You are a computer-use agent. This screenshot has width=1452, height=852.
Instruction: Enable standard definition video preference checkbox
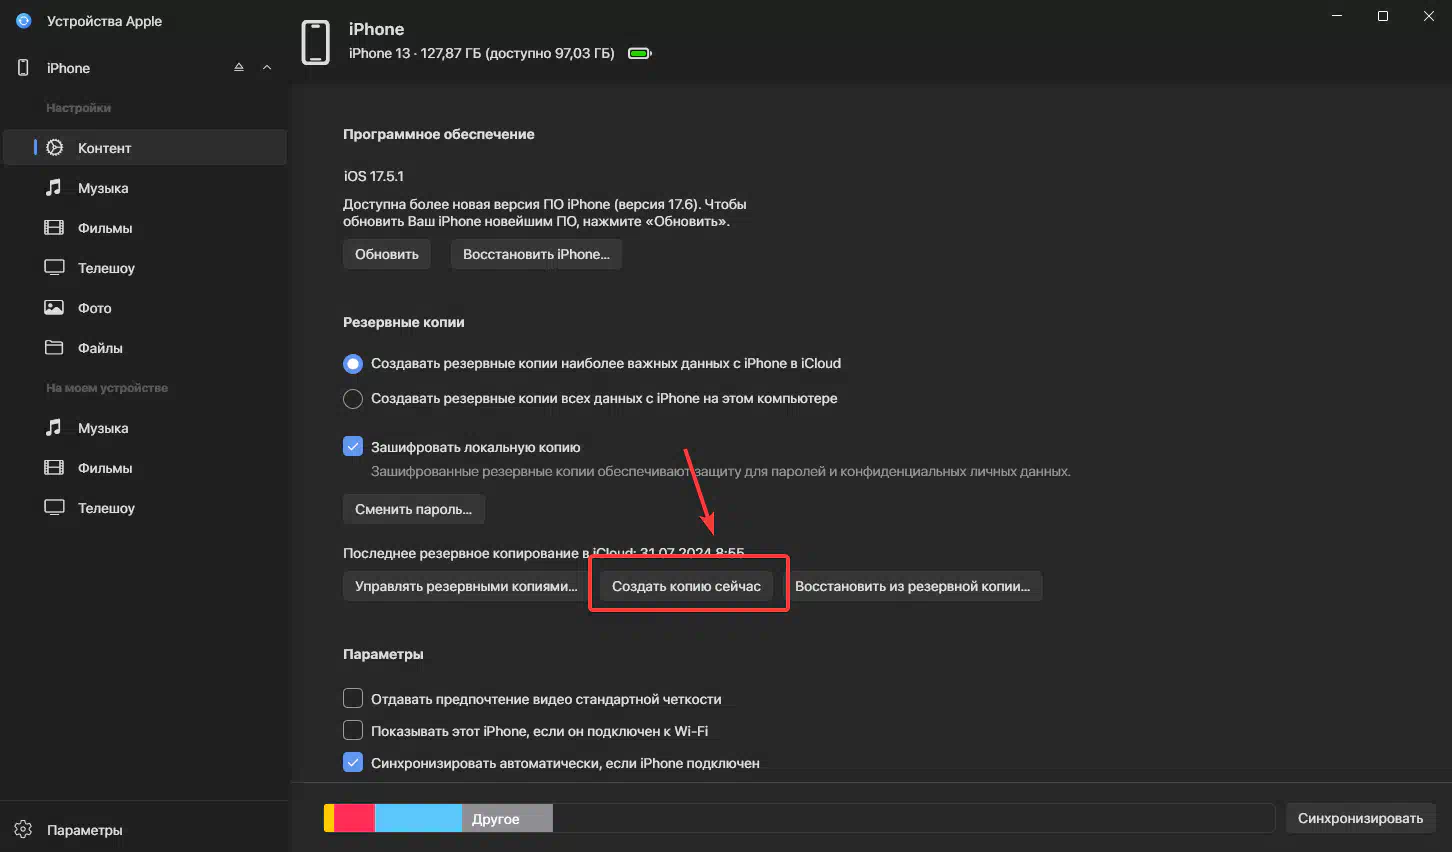click(353, 698)
